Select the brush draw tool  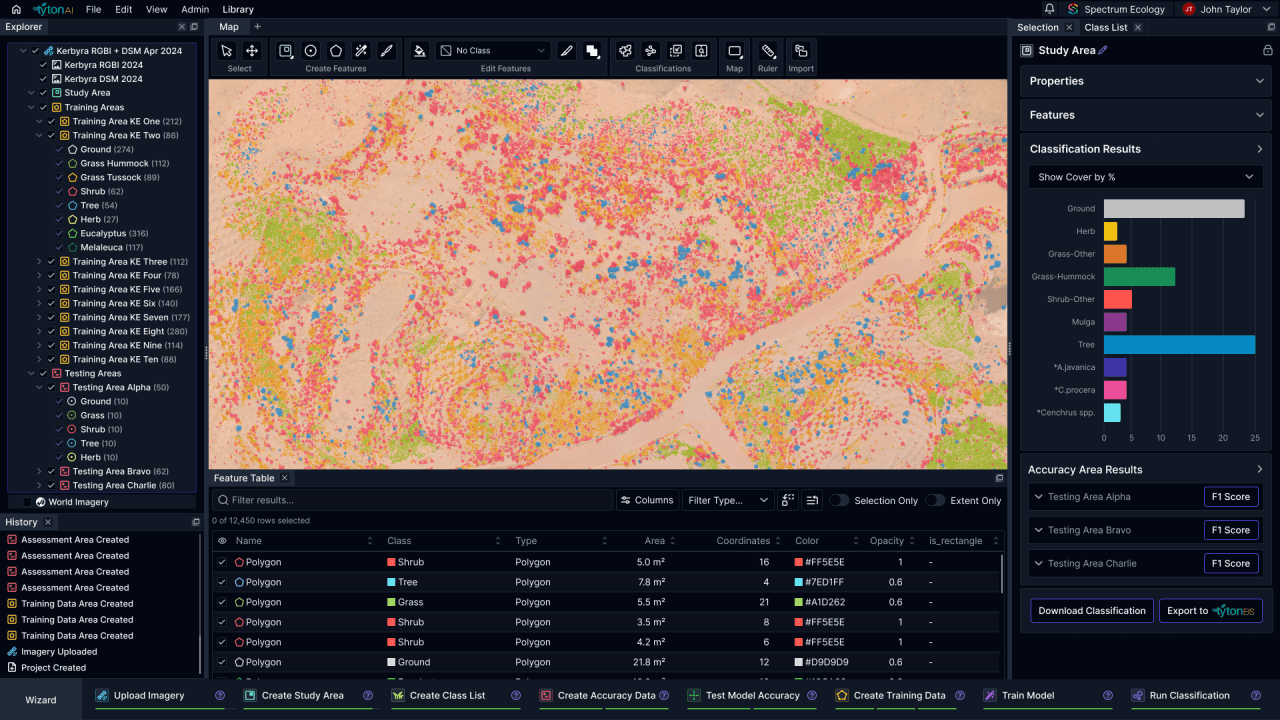tap(386, 51)
